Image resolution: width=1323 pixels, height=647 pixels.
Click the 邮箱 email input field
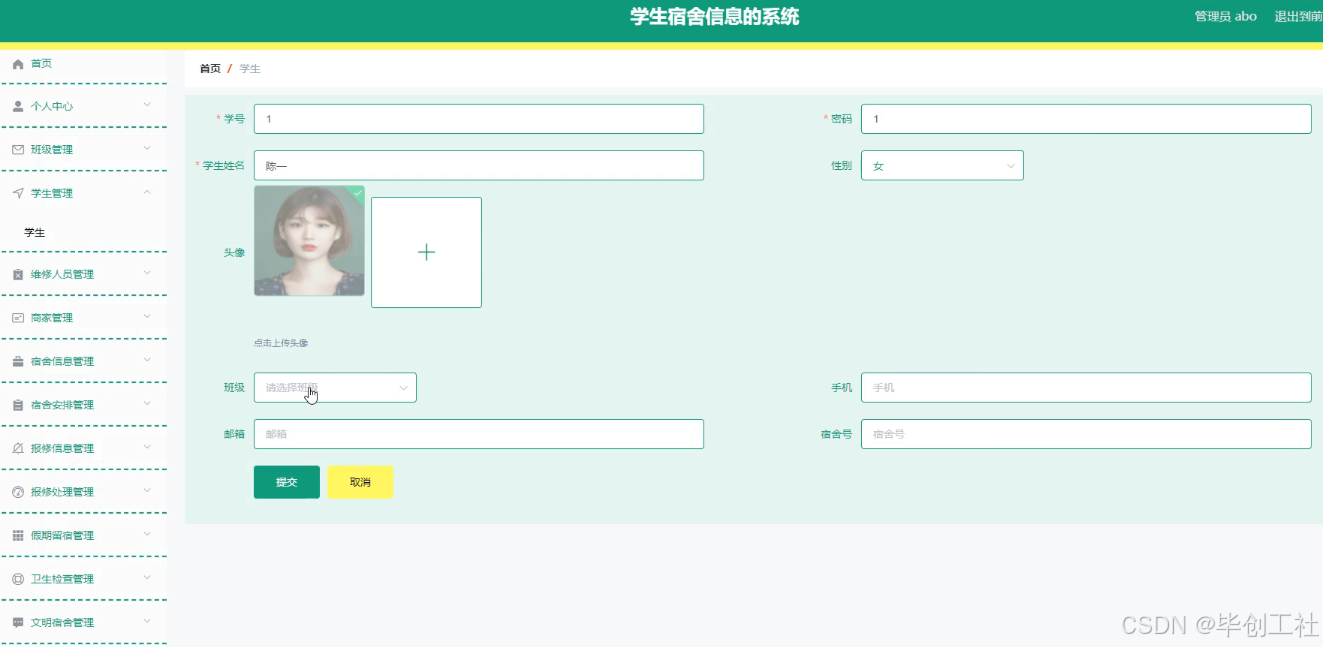pyautogui.click(x=478, y=433)
